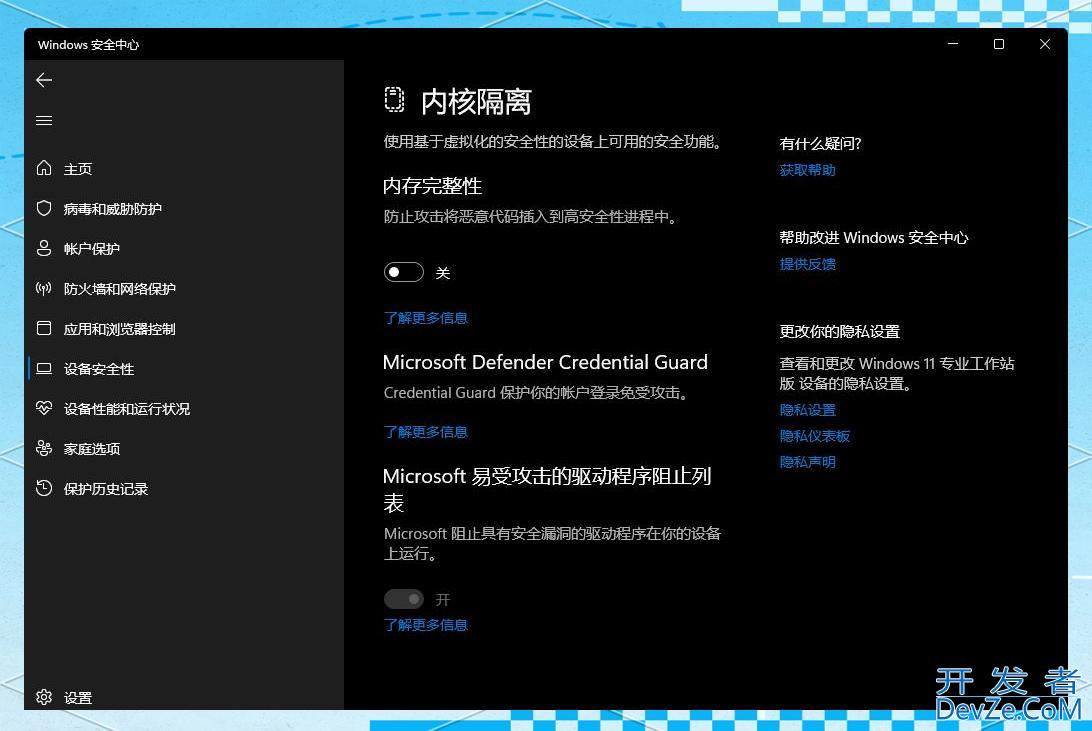Click 了解更多信息 under 驱动程序阻止列表
Image resolution: width=1092 pixels, height=731 pixels.
(426, 625)
